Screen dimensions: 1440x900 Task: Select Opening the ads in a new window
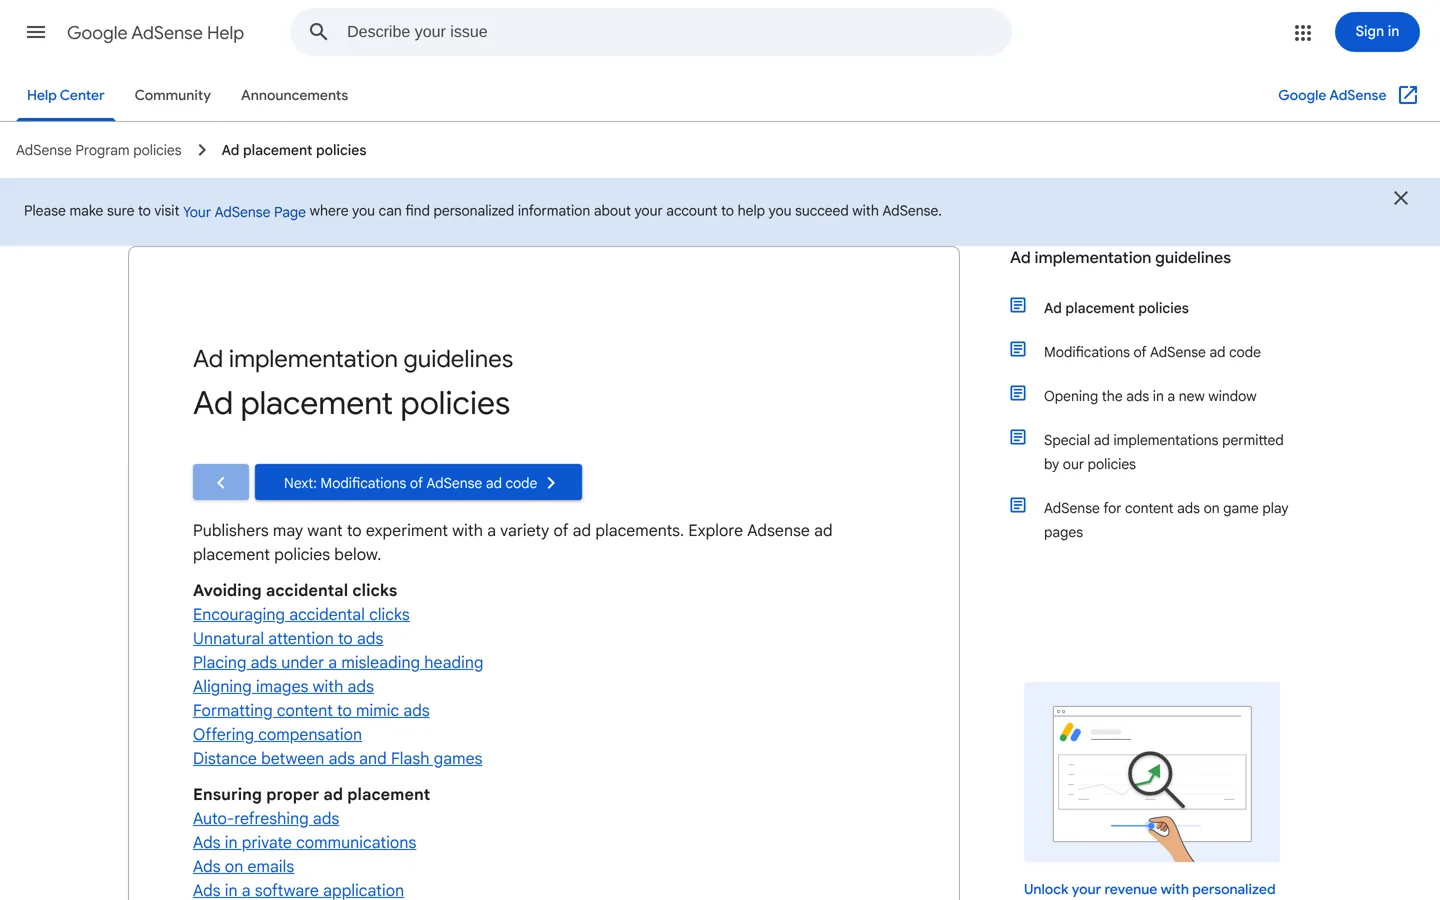1150,396
